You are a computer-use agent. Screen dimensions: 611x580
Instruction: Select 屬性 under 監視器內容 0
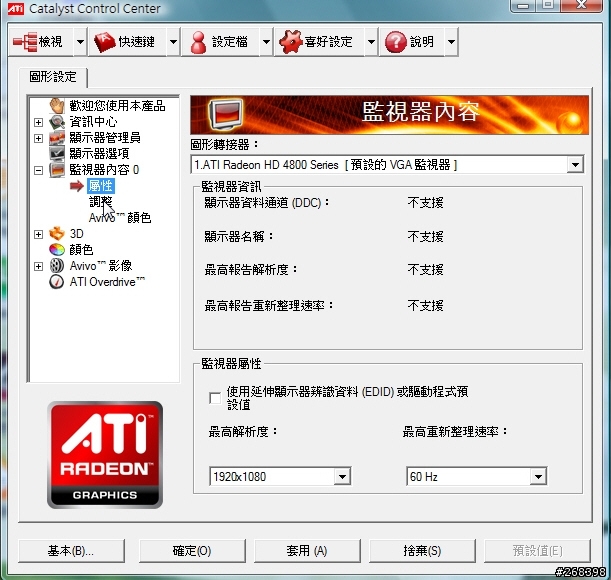tap(101, 186)
